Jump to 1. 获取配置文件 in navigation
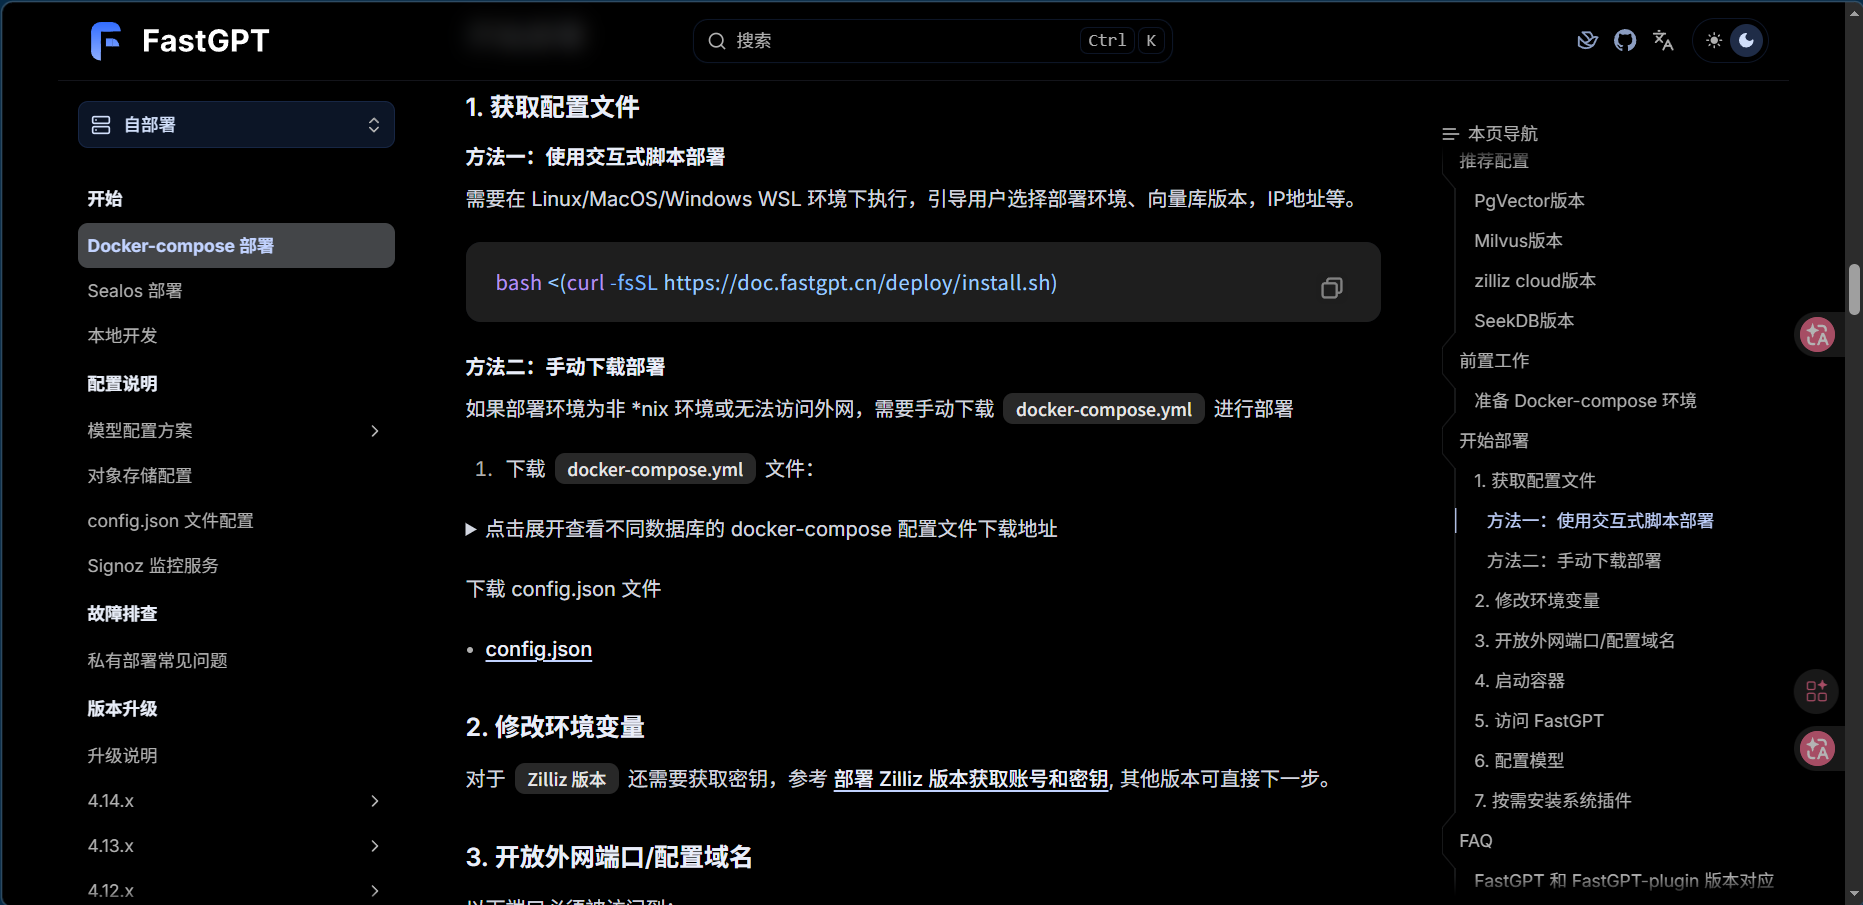1863x905 pixels. point(1535,481)
